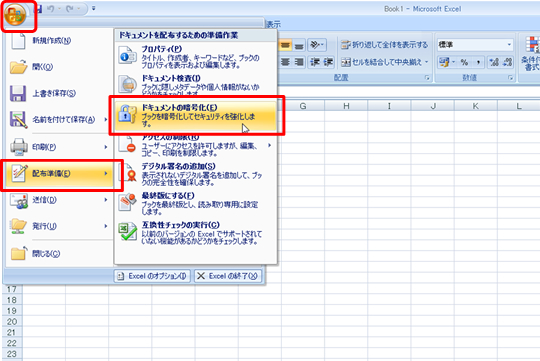The width and height of the screenshot is (540, 361).
Task: Click Excel の終了(X) button
Action: pos(228,276)
